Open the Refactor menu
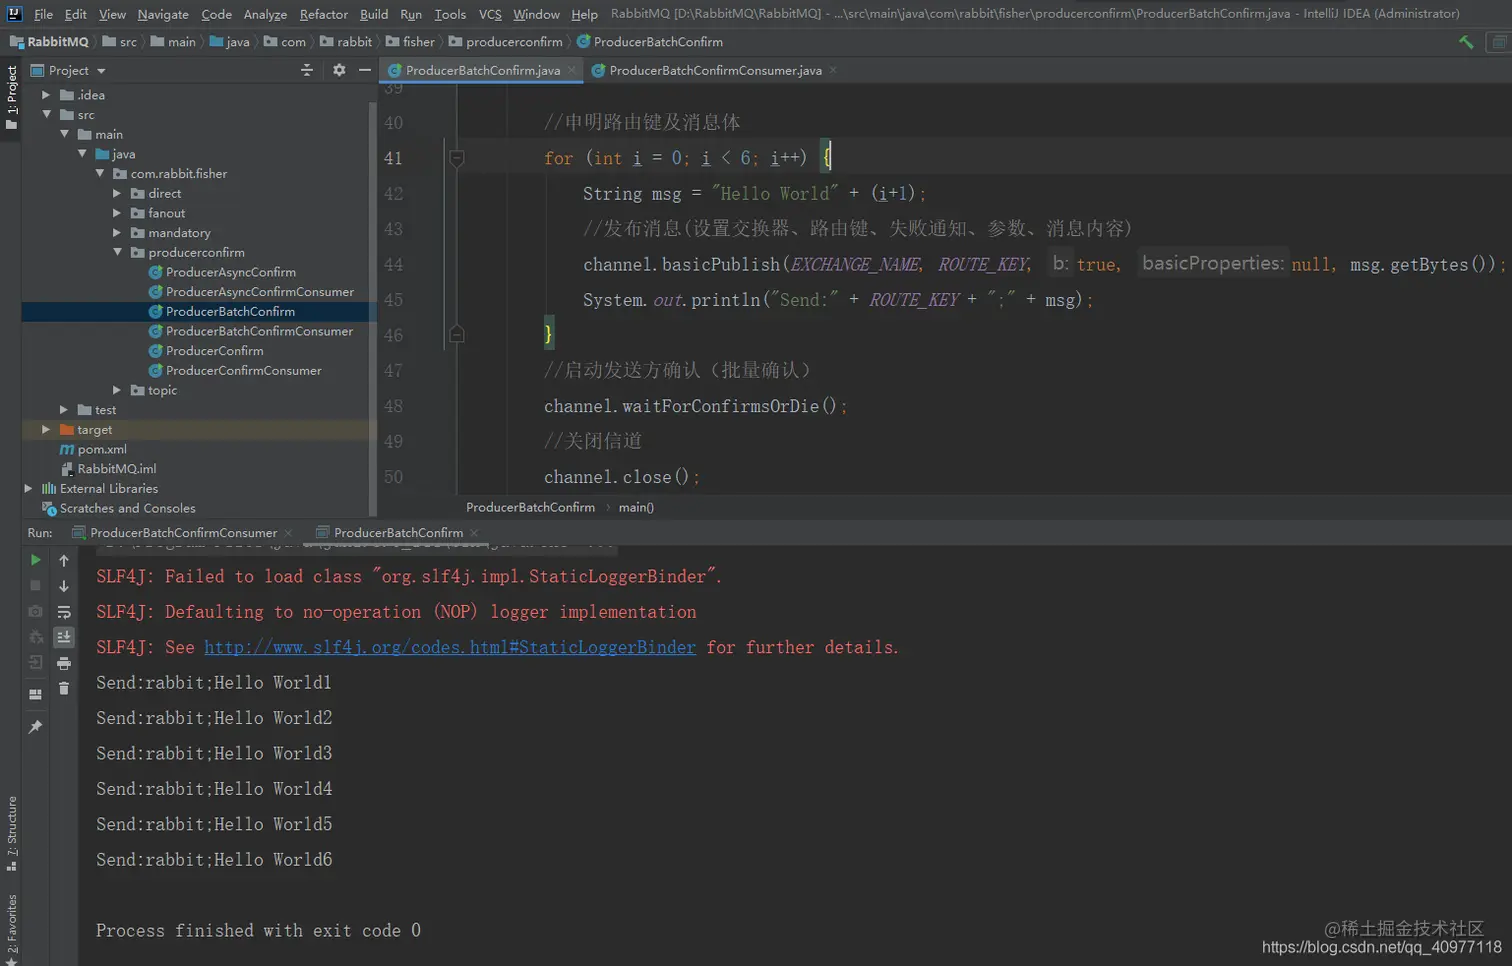Viewport: 1512px width, 966px height. [324, 14]
